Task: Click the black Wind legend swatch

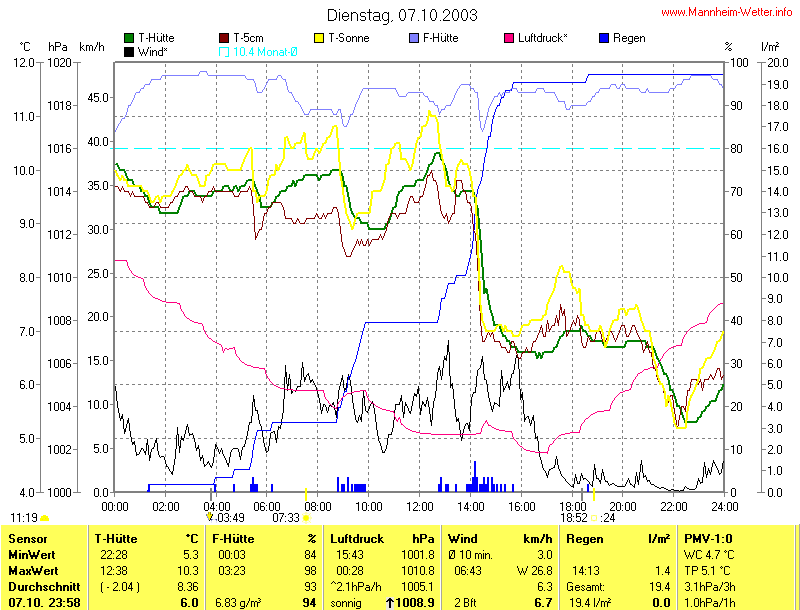Action: (129, 51)
